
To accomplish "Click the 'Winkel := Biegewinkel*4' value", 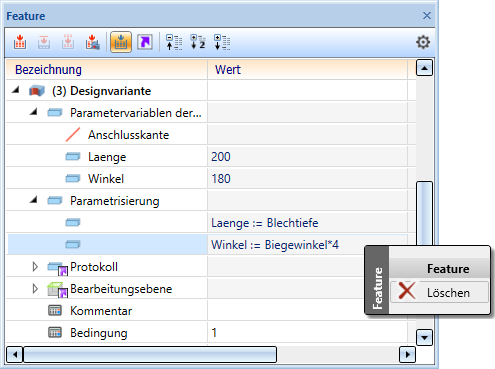I will pos(275,245).
